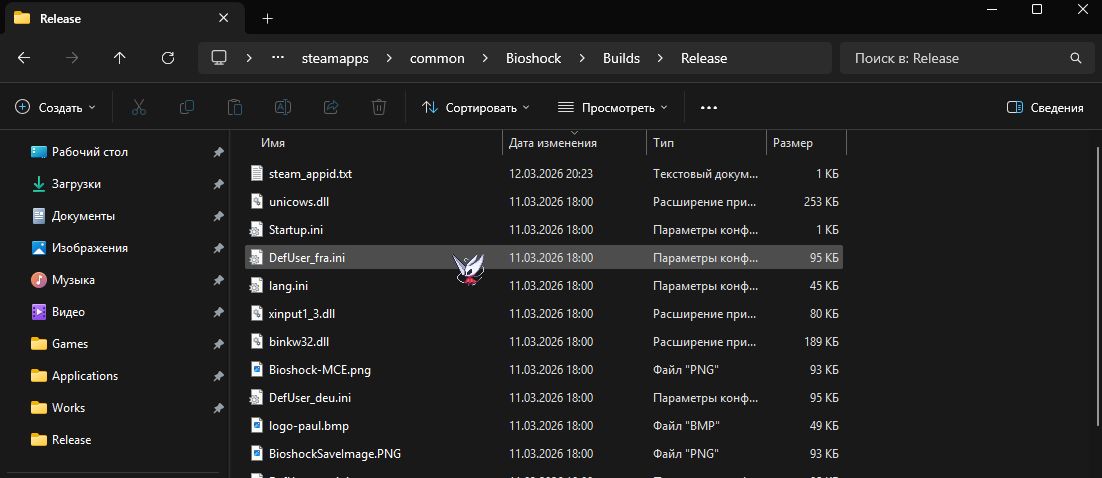Select the BioshockSaveImage.PNG file

[544, 453]
